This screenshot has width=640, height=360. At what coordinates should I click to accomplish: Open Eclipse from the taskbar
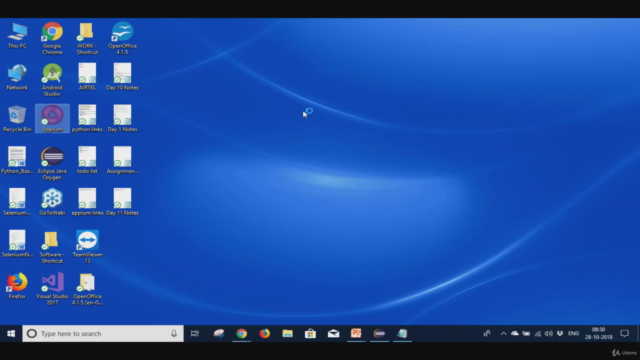pos(379,333)
